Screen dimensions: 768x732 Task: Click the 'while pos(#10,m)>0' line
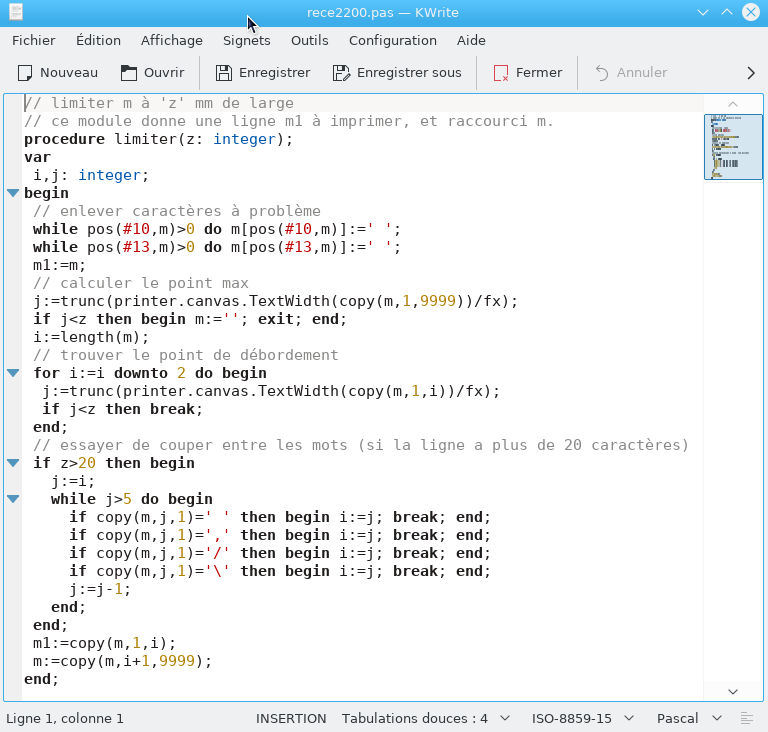tap(217, 229)
